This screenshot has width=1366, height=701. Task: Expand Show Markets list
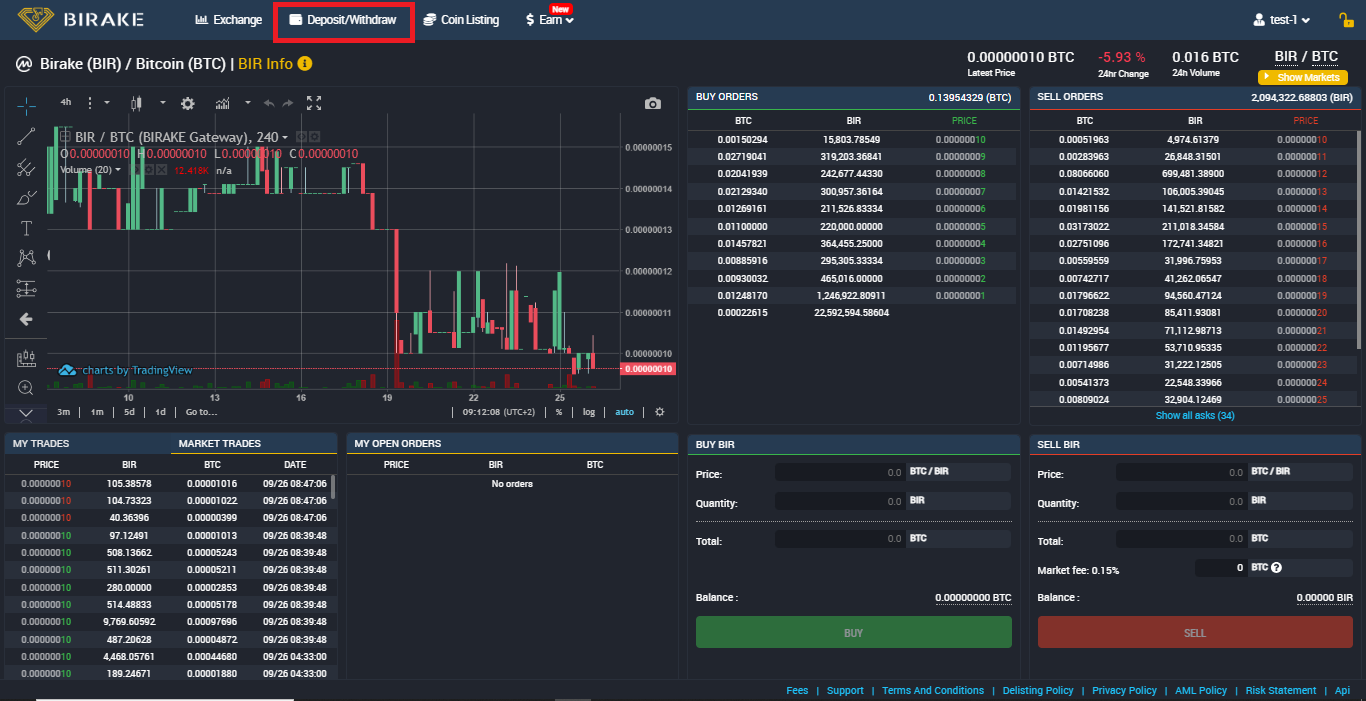point(1303,77)
